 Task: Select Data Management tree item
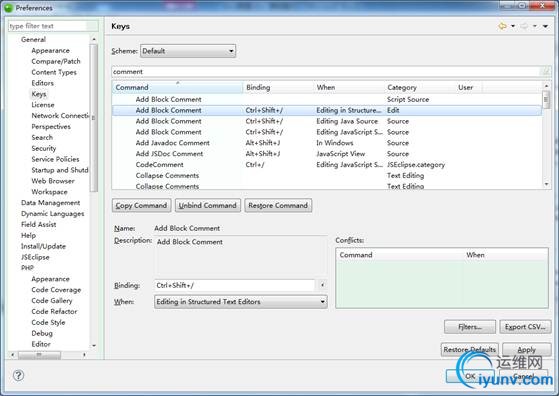pos(51,203)
